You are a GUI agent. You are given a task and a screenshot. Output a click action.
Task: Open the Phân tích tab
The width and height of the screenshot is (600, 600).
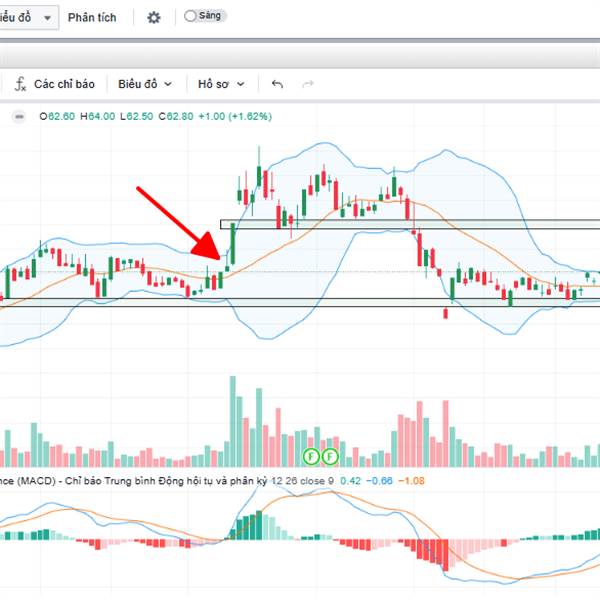92,18
